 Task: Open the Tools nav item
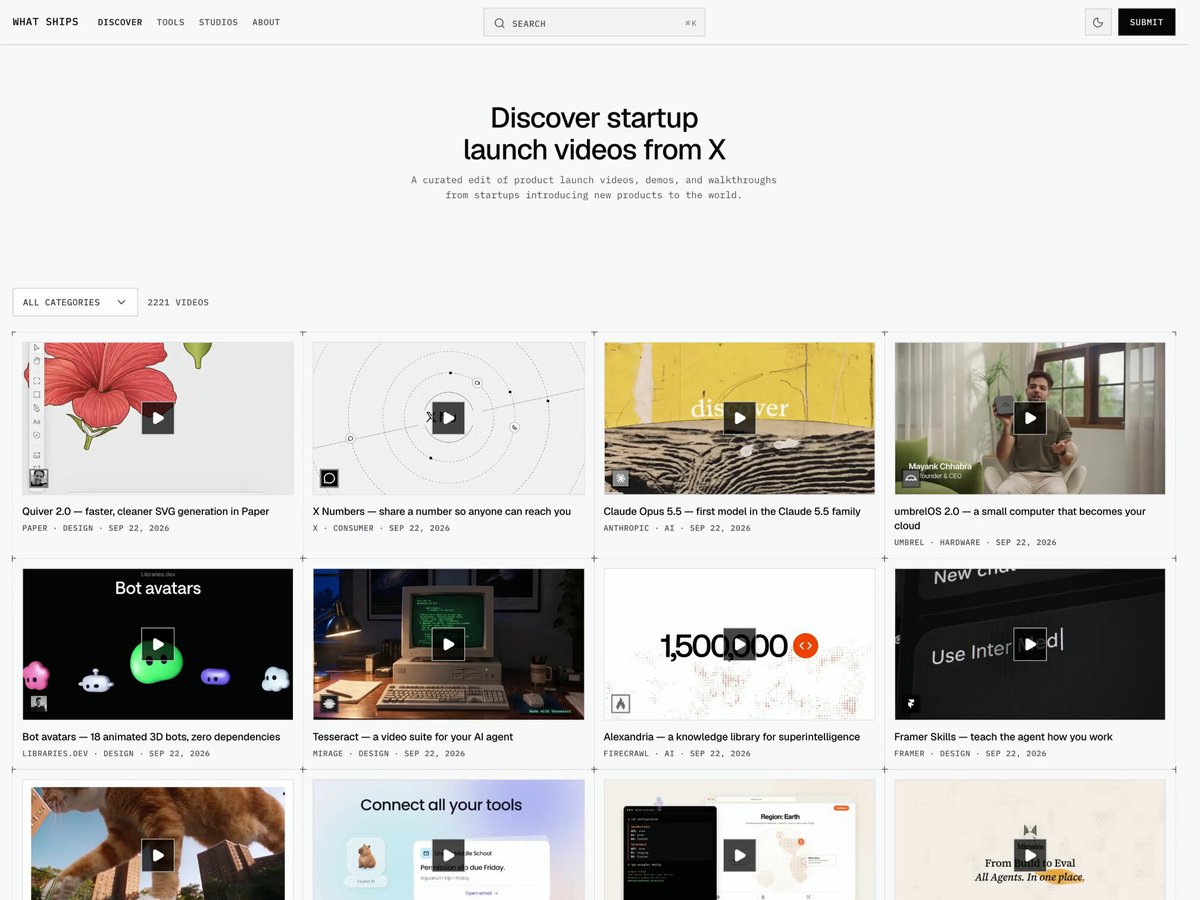[x=171, y=22]
